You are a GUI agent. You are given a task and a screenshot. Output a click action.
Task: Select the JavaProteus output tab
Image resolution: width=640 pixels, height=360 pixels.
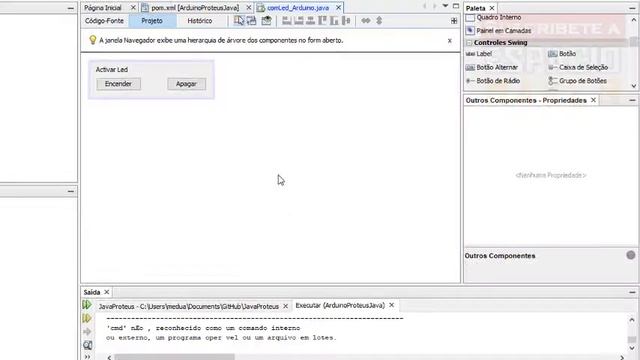(x=189, y=306)
